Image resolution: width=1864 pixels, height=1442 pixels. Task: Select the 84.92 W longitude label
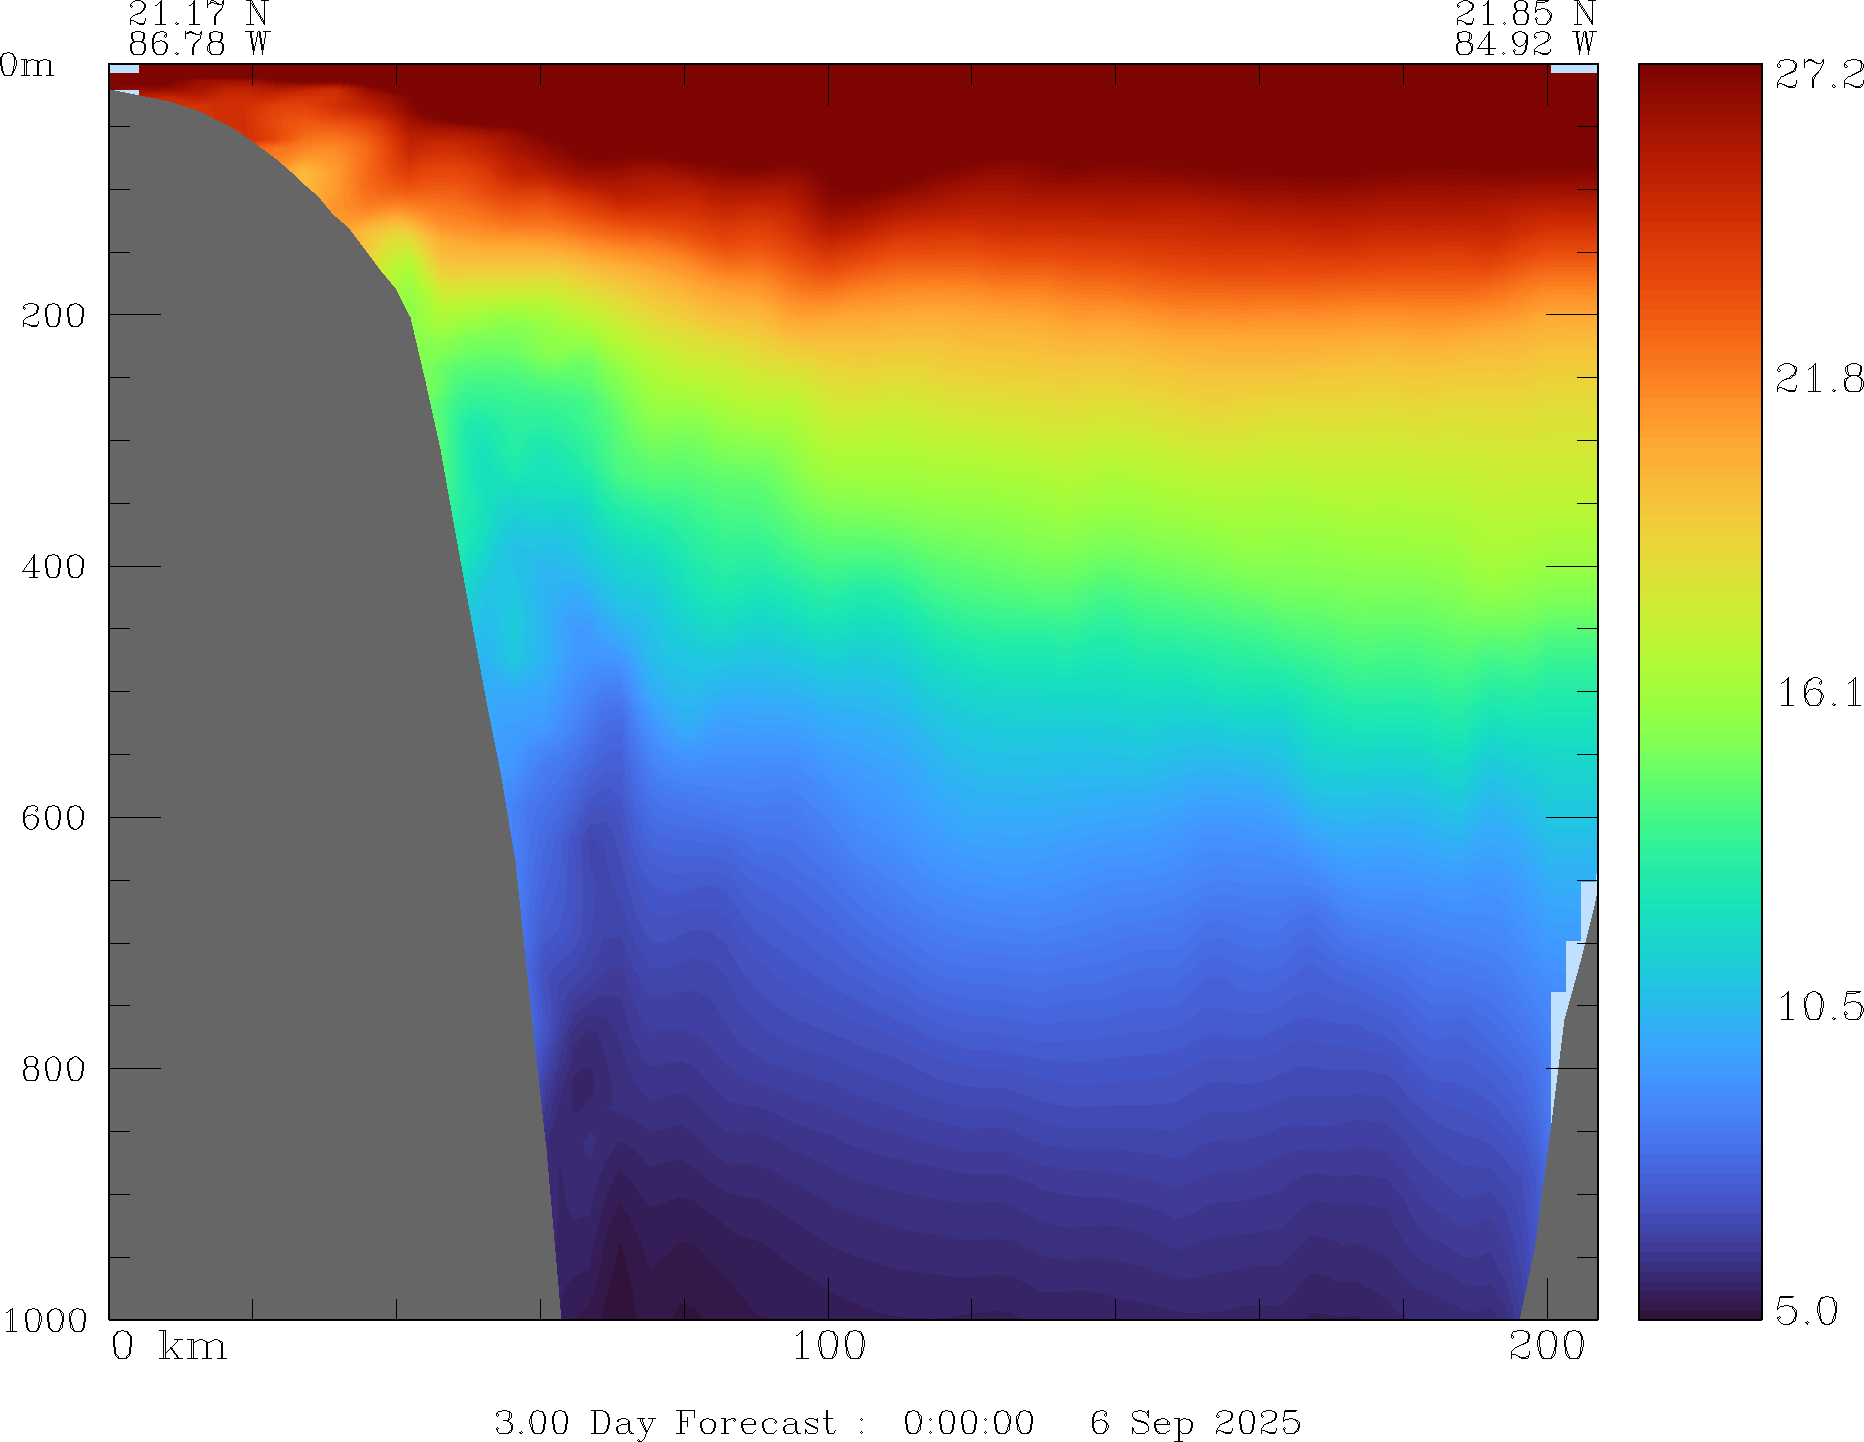[1524, 44]
